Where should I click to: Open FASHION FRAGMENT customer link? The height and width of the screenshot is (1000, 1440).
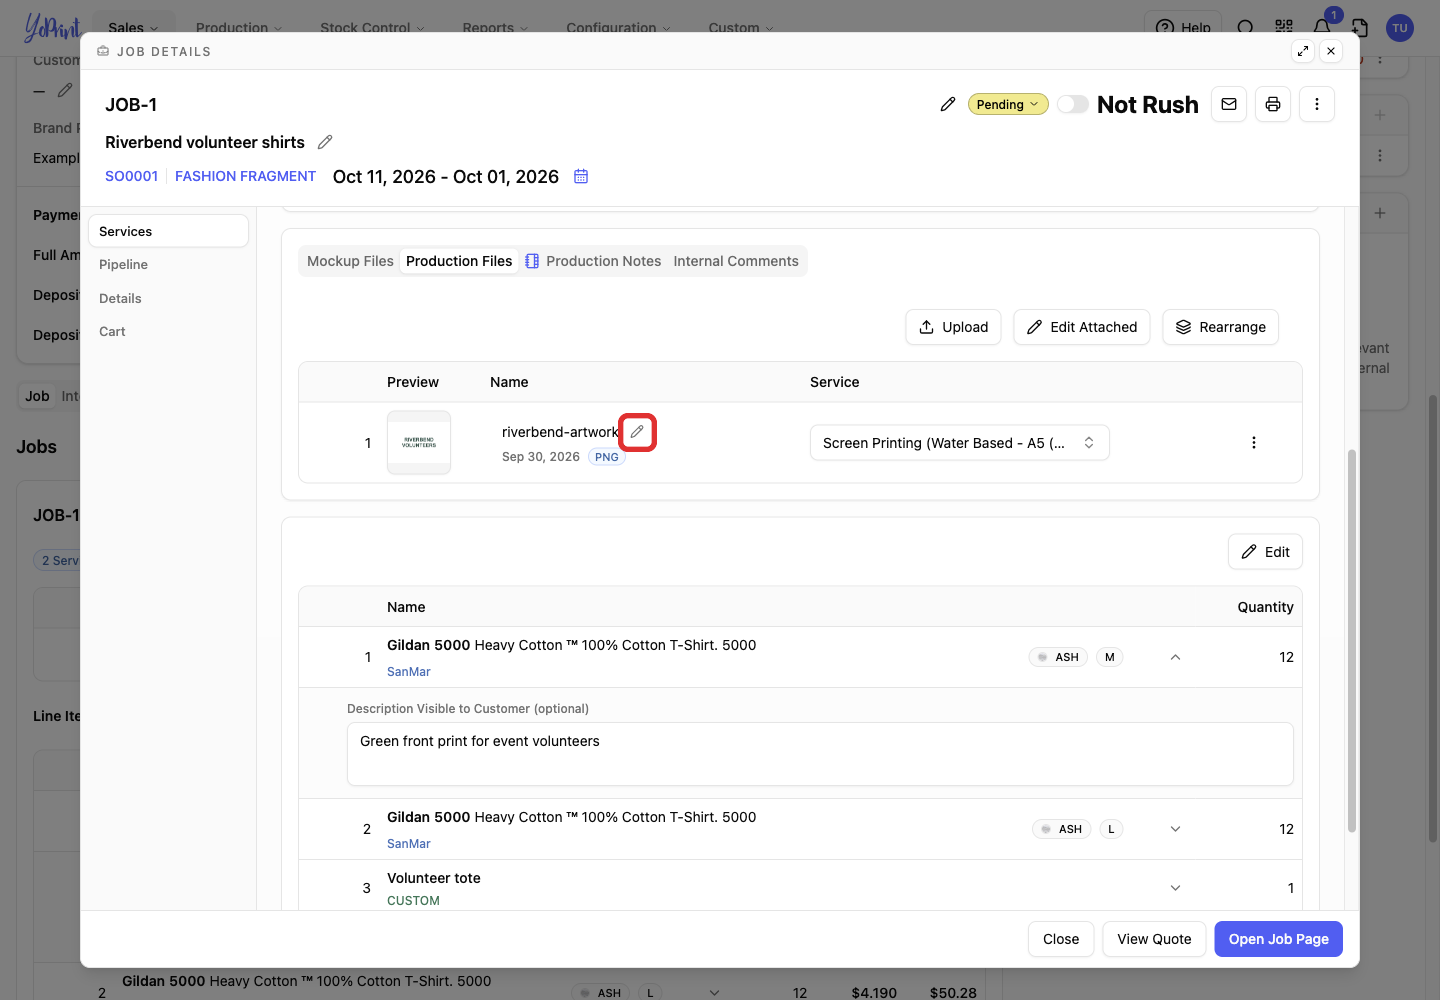(245, 176)
